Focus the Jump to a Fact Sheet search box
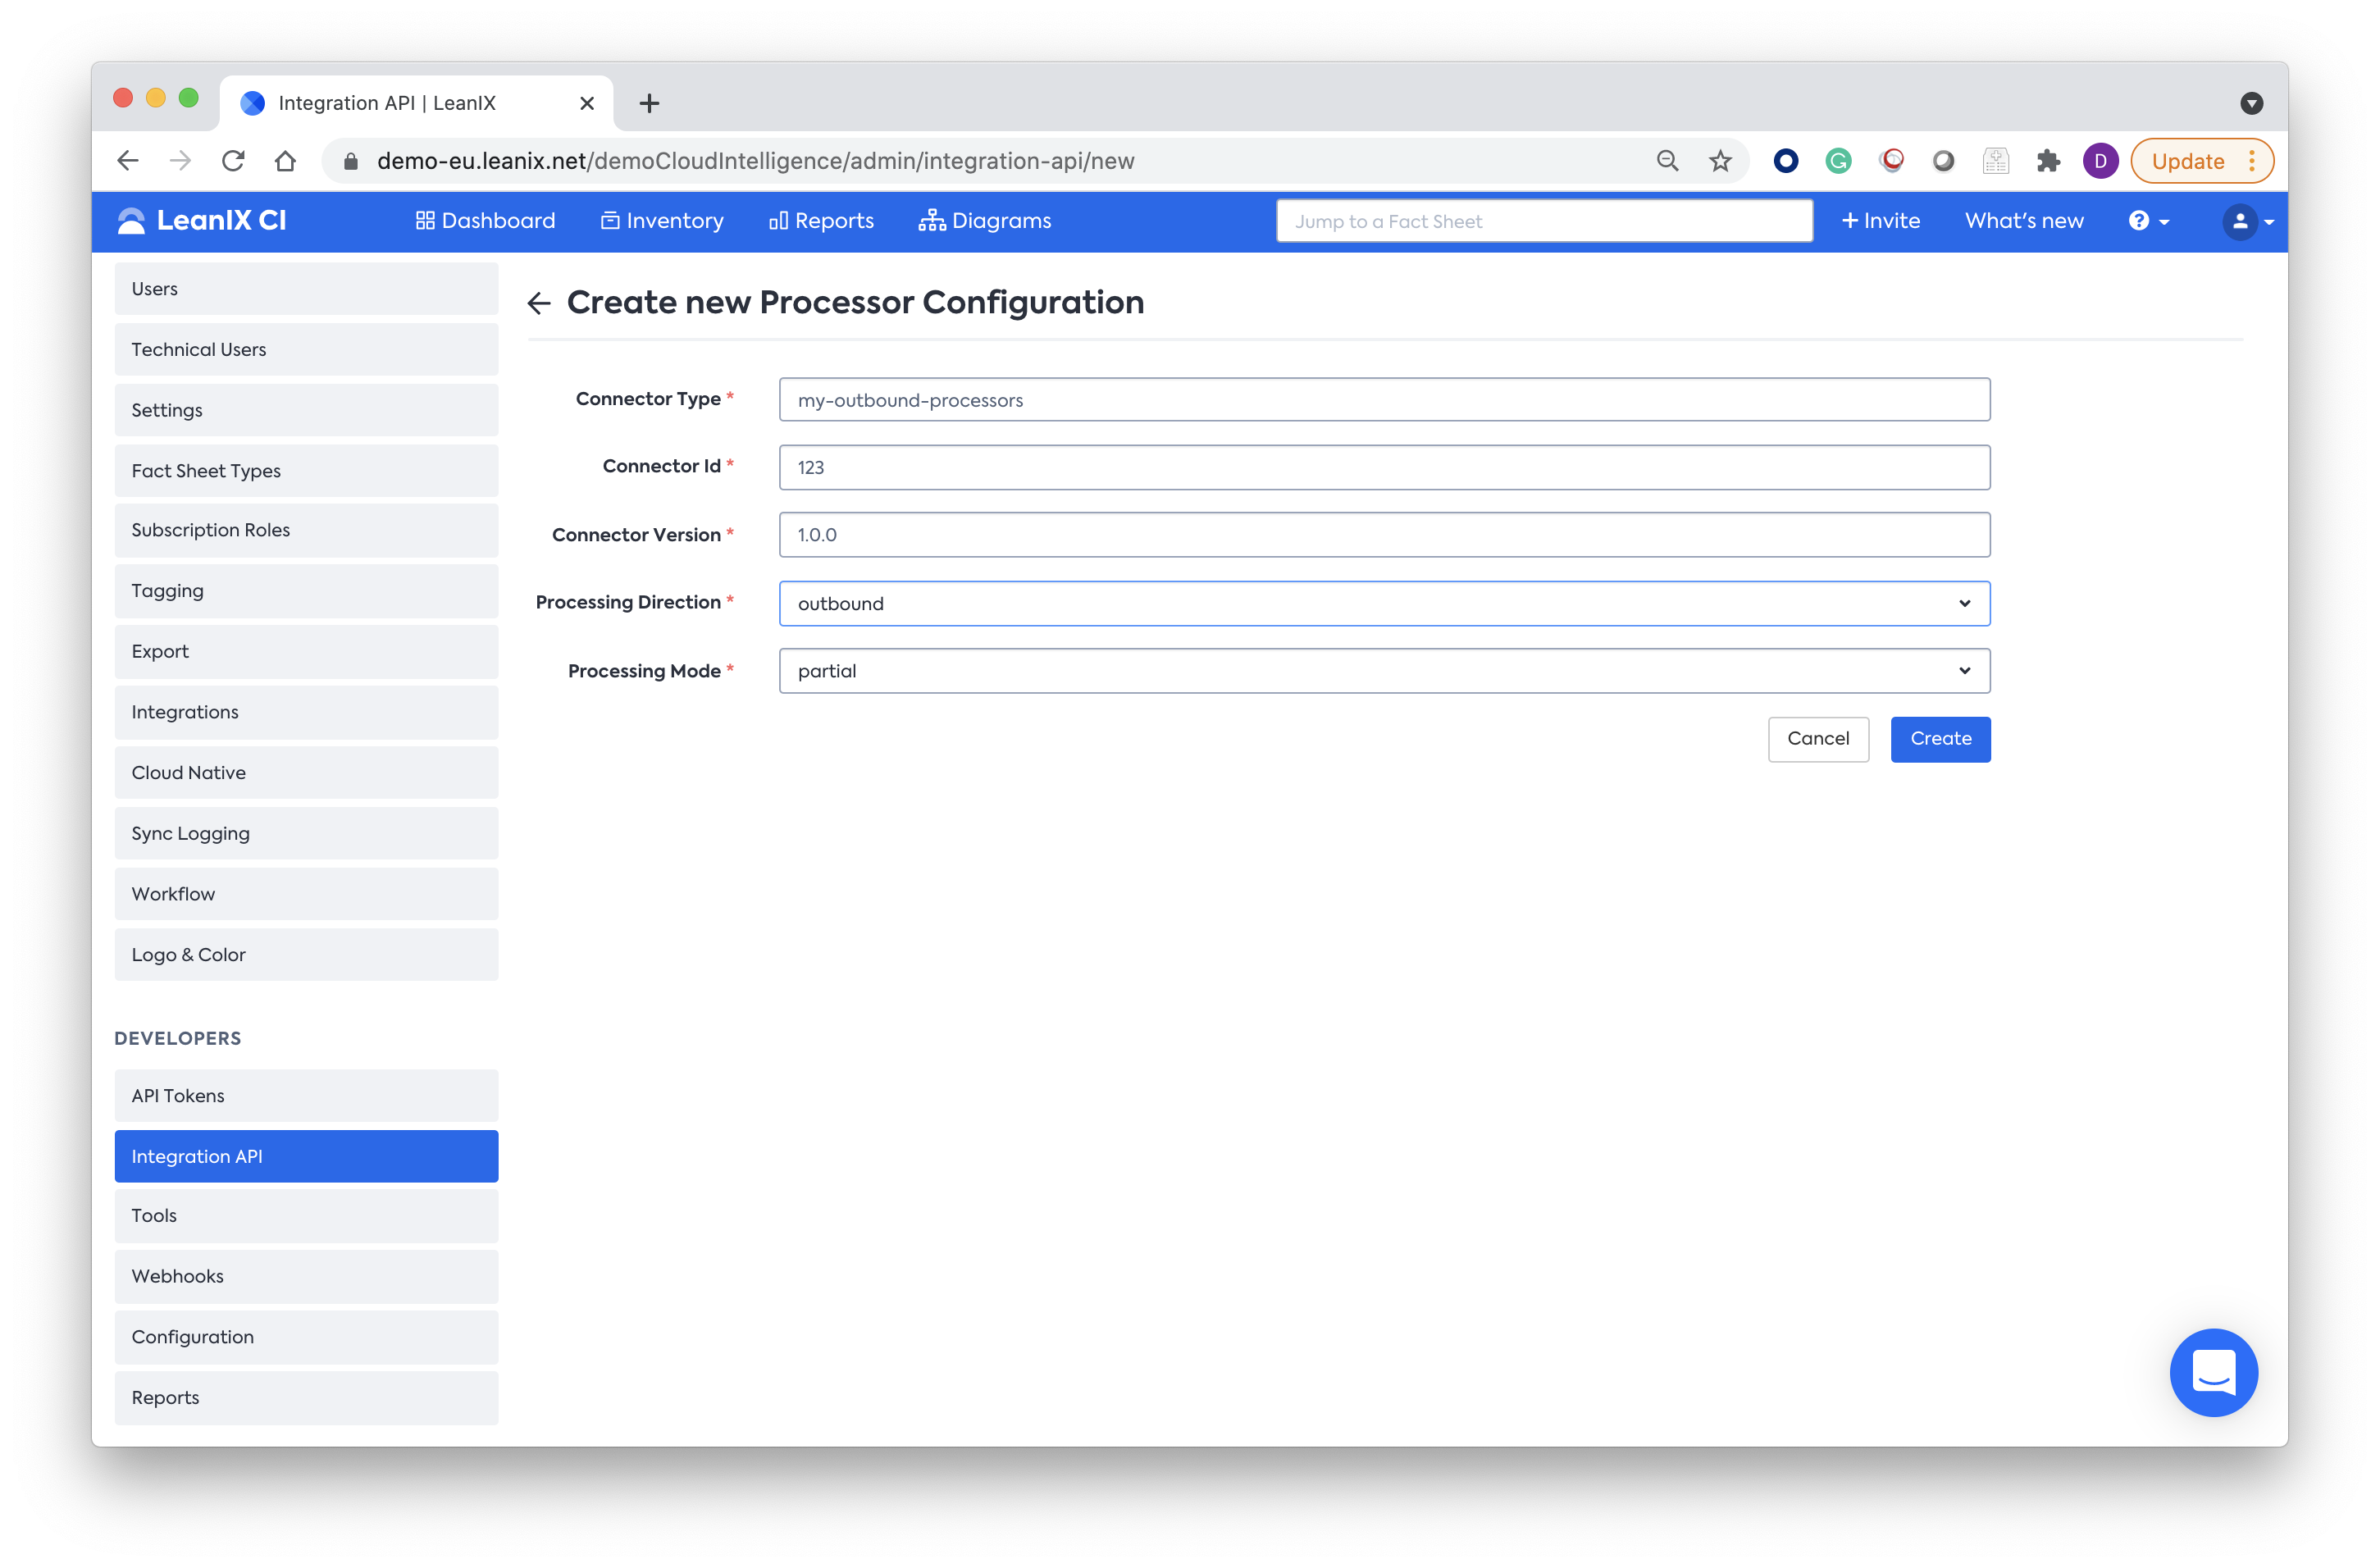 [1544, 221]
